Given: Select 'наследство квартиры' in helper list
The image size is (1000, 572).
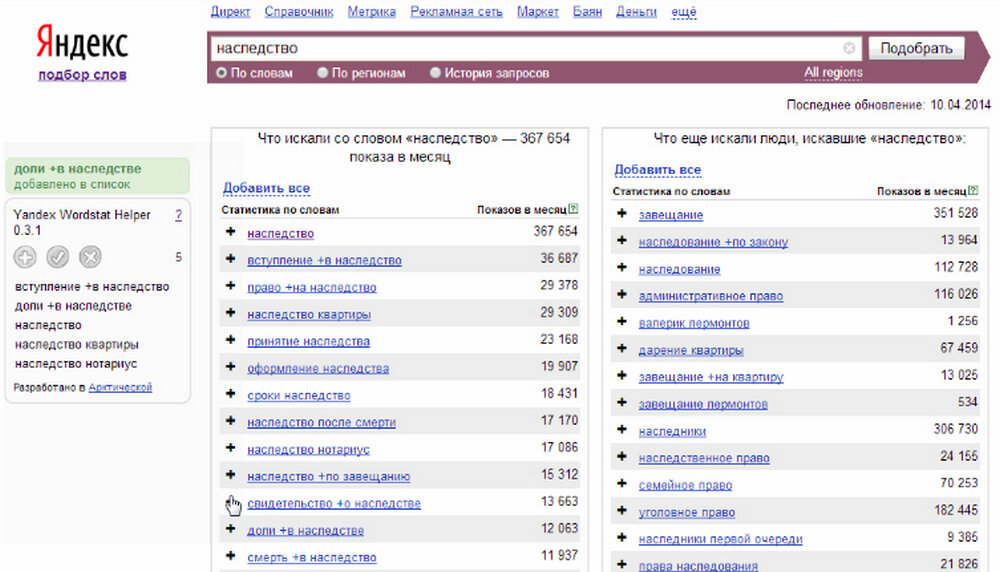Looking at the screenshot, I should (77, 344).
